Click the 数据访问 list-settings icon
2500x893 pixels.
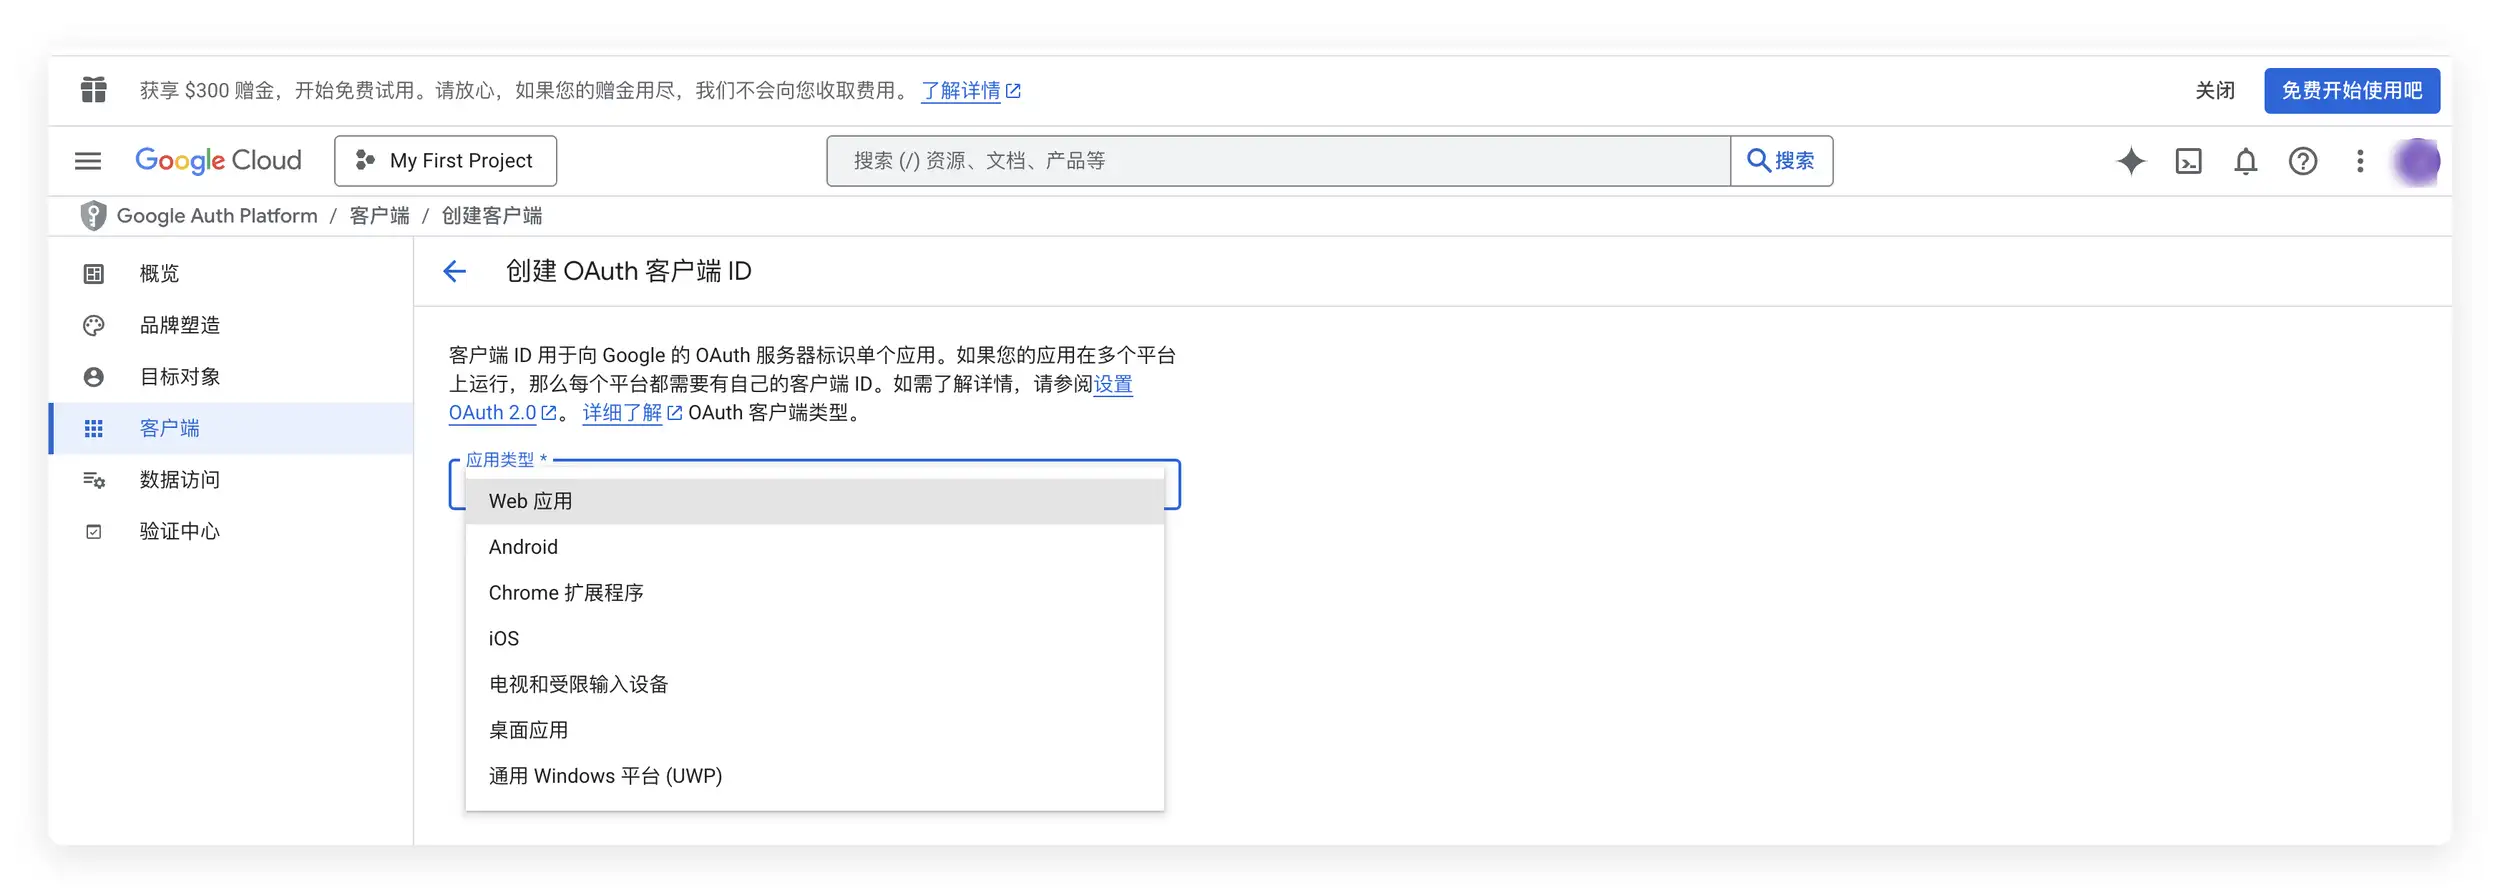click(94, 480)
